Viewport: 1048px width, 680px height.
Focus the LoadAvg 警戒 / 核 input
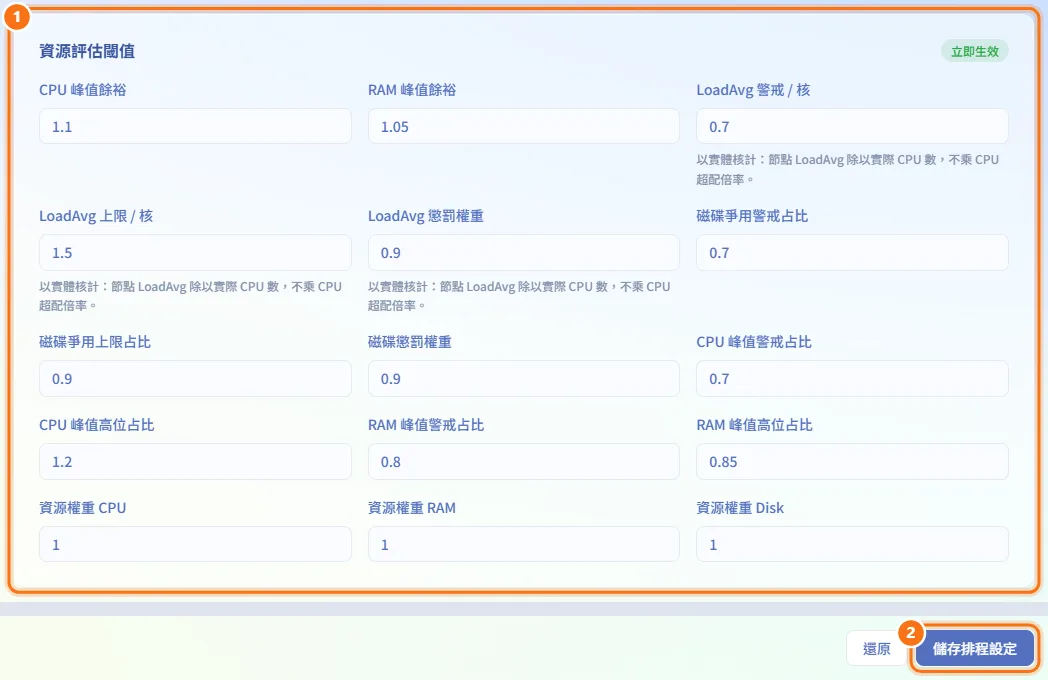pyautogui.click(x=852, y=126)
